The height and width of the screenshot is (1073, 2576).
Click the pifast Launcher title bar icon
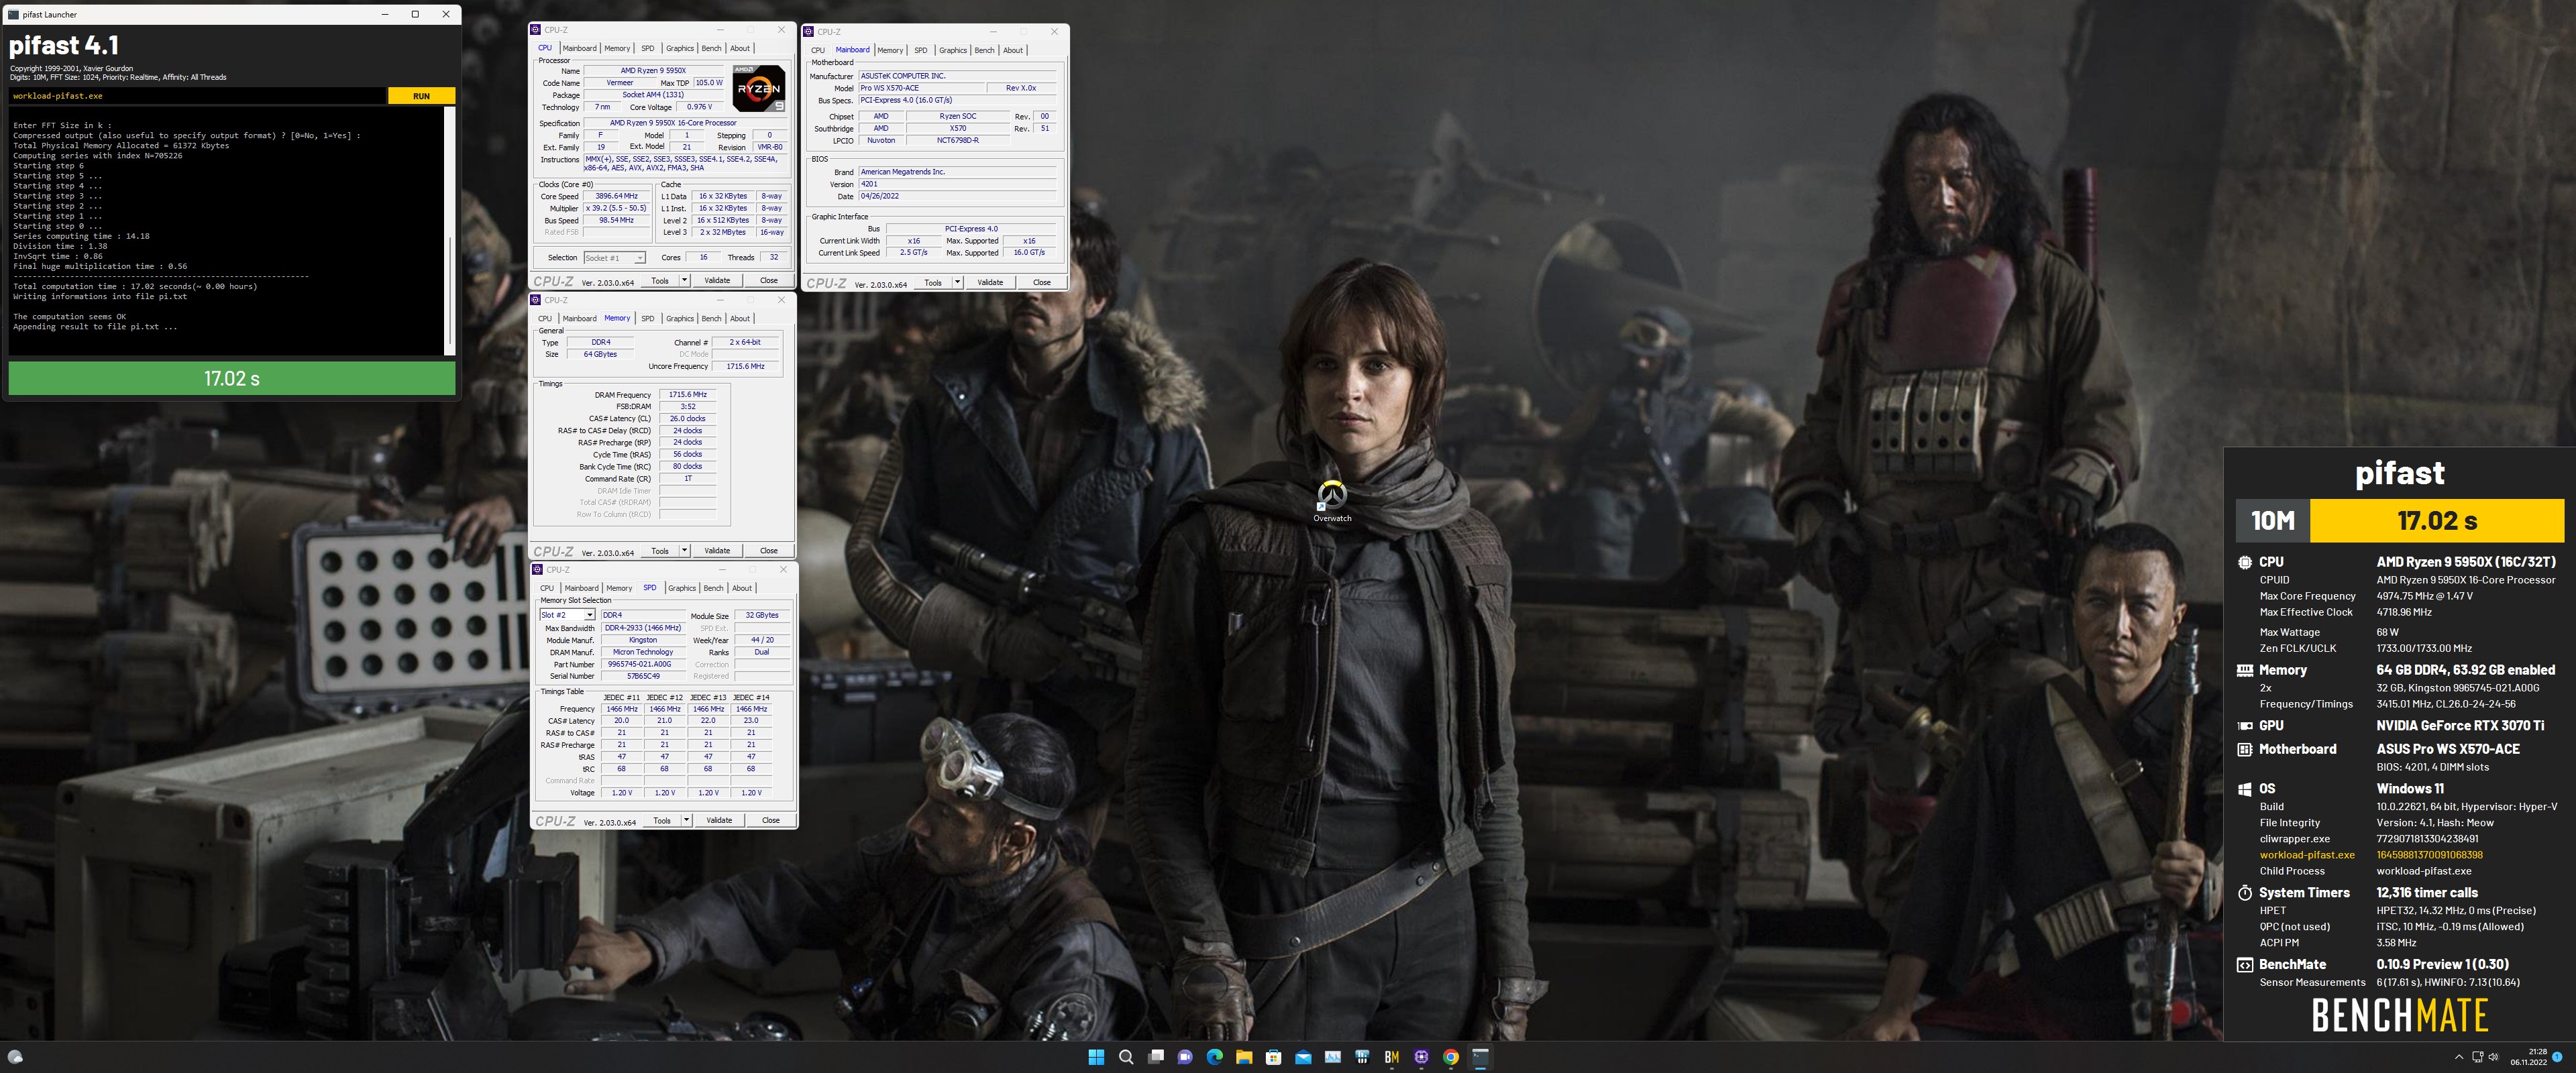tap(13, 15)
